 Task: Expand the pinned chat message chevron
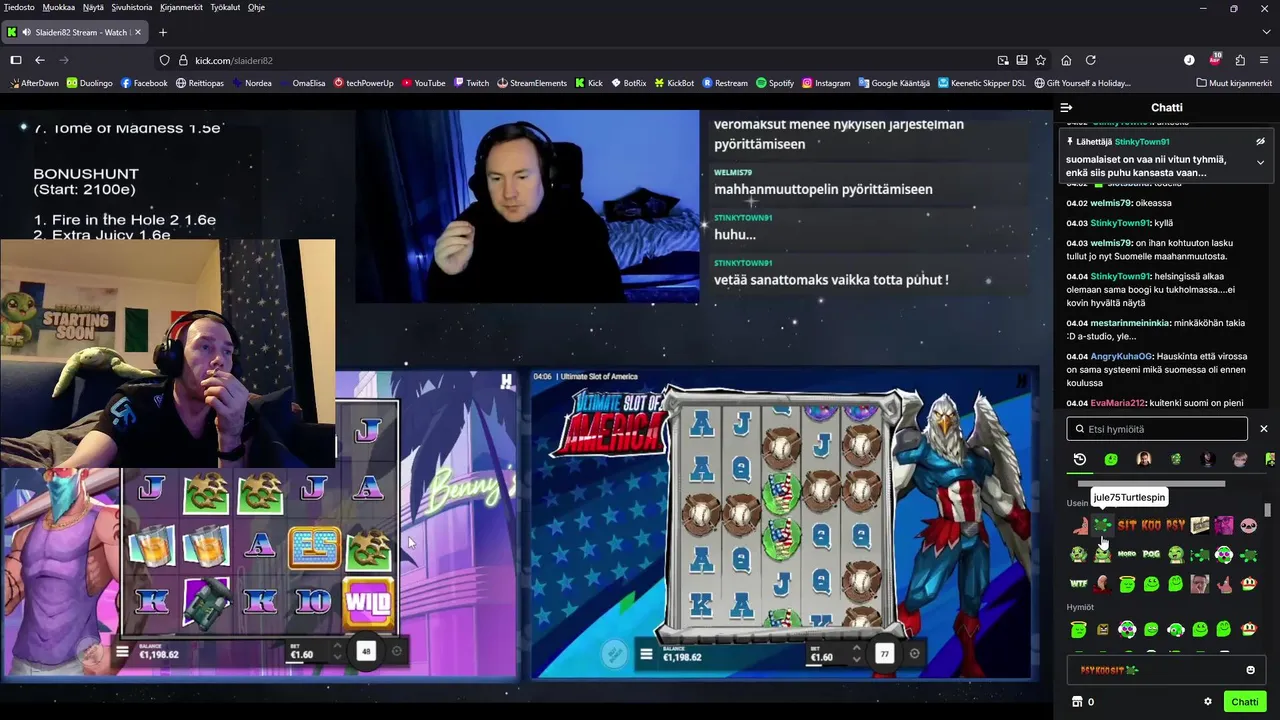[1260, 162]
